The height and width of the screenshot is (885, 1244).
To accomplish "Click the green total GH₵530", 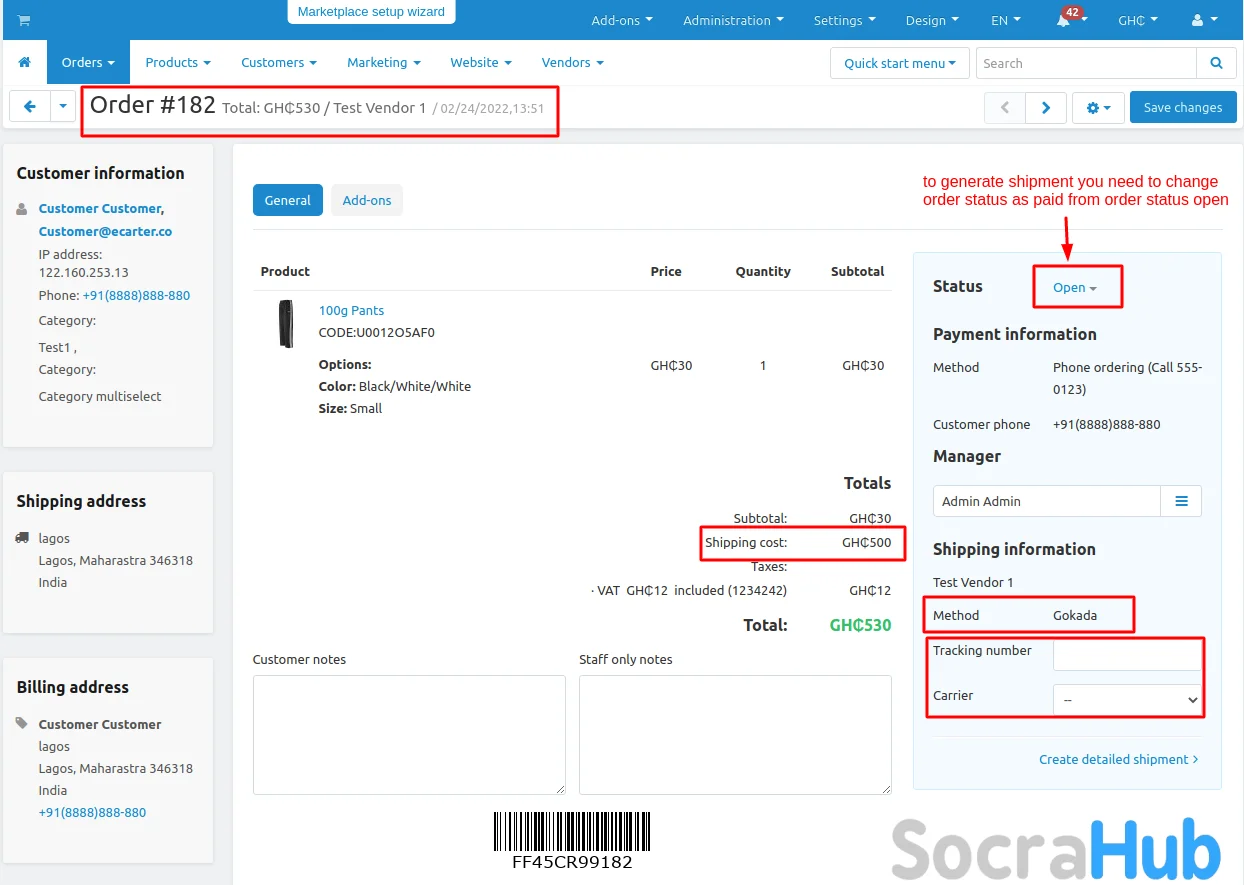I will coord(860,625).
